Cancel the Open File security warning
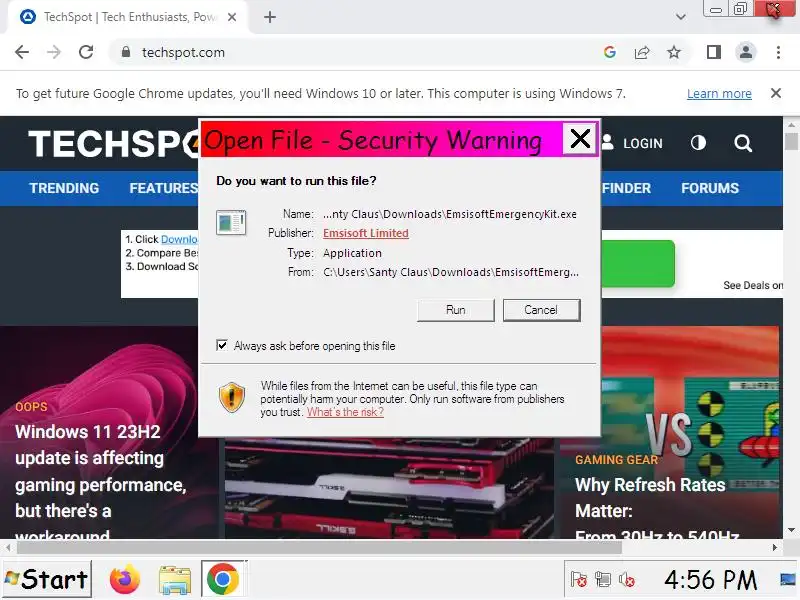 [x=541, y=310]
